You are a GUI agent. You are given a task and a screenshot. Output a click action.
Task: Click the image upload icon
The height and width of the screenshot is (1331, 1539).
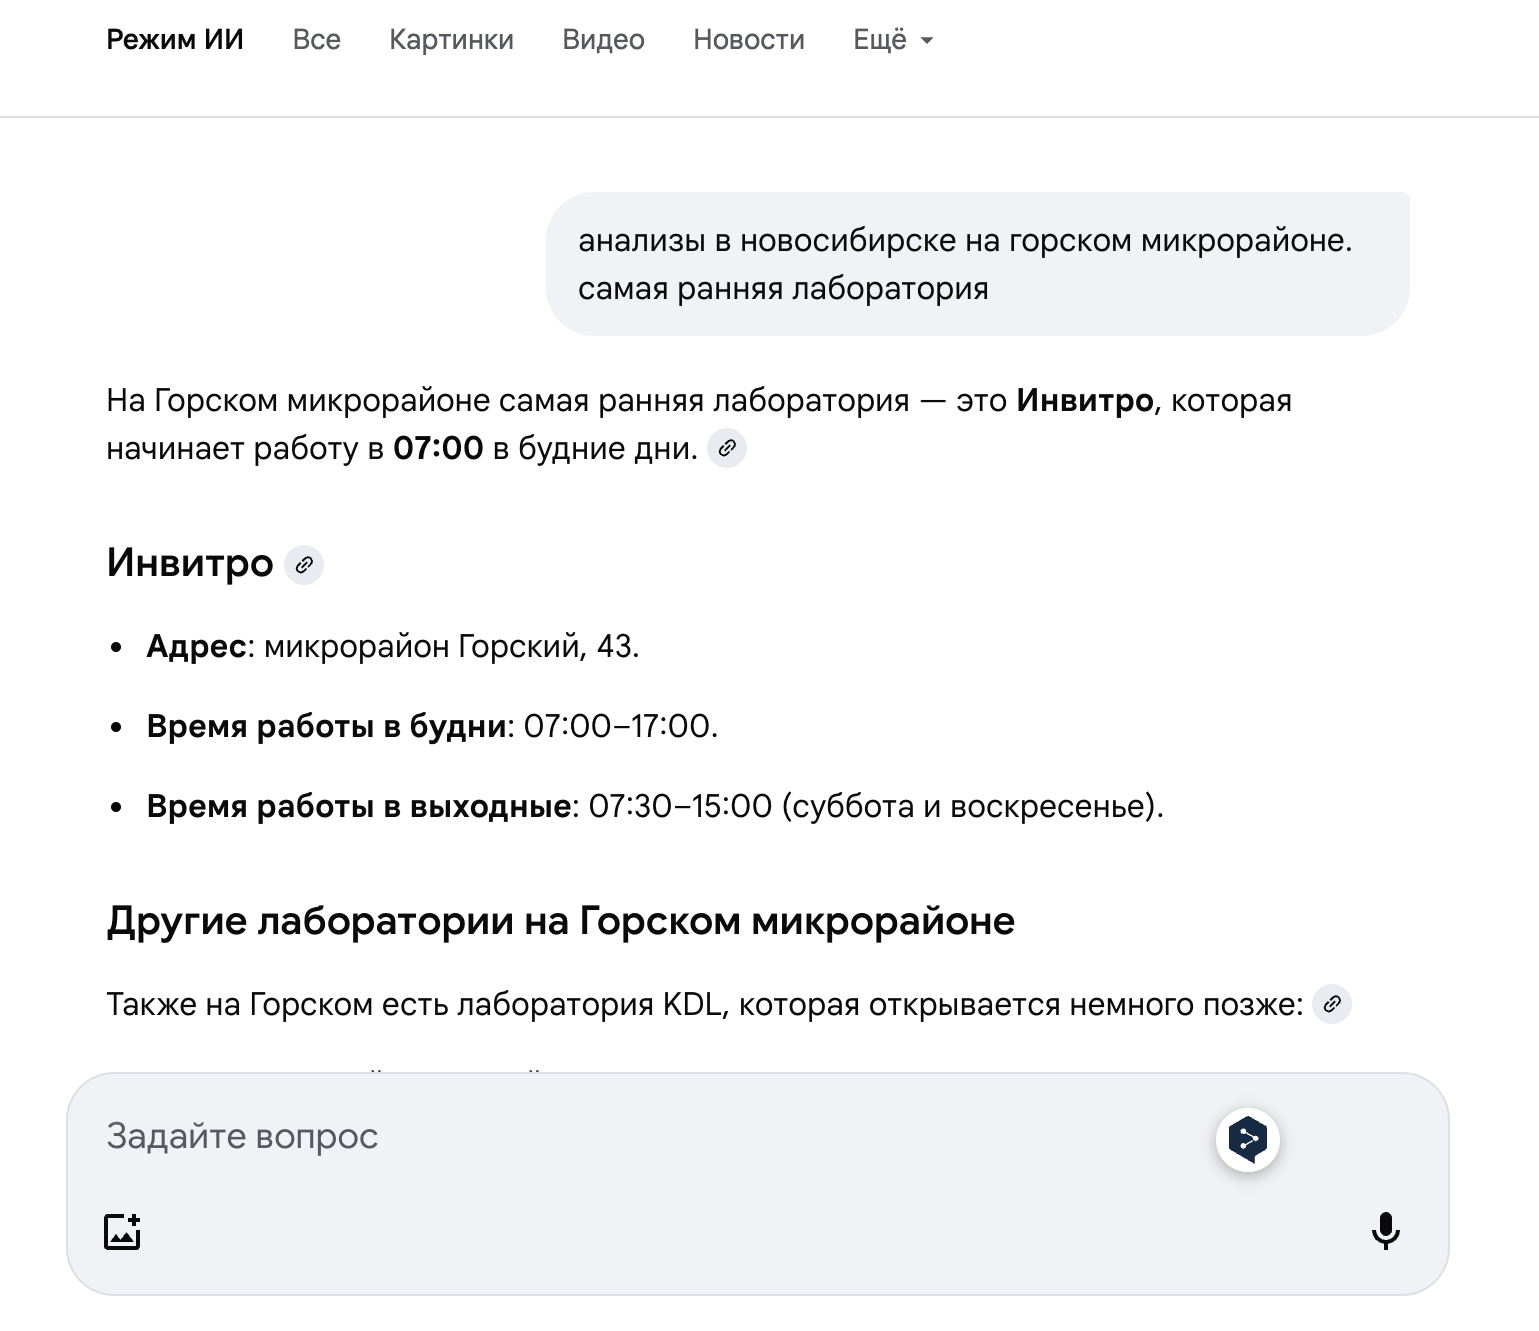pos(123,1231)
